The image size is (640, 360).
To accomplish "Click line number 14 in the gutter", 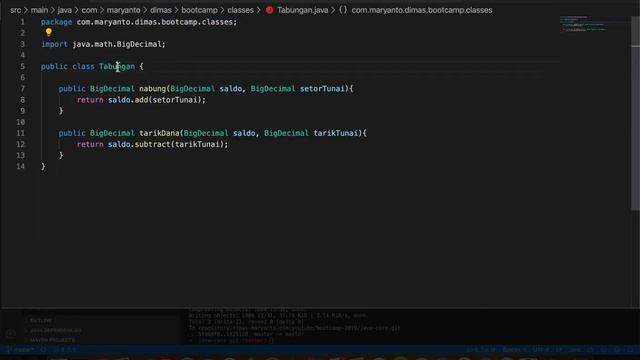I will [x=20, y=167].
